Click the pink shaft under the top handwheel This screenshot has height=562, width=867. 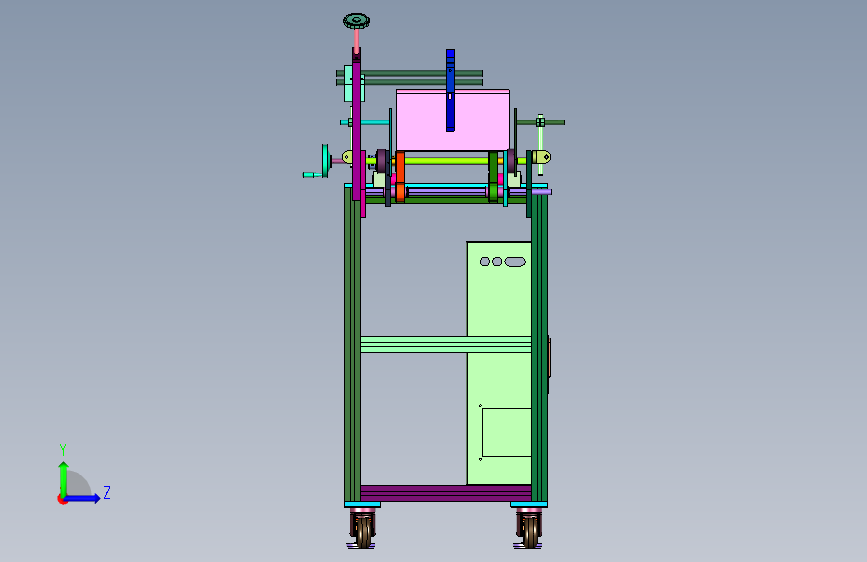(357, 39)
